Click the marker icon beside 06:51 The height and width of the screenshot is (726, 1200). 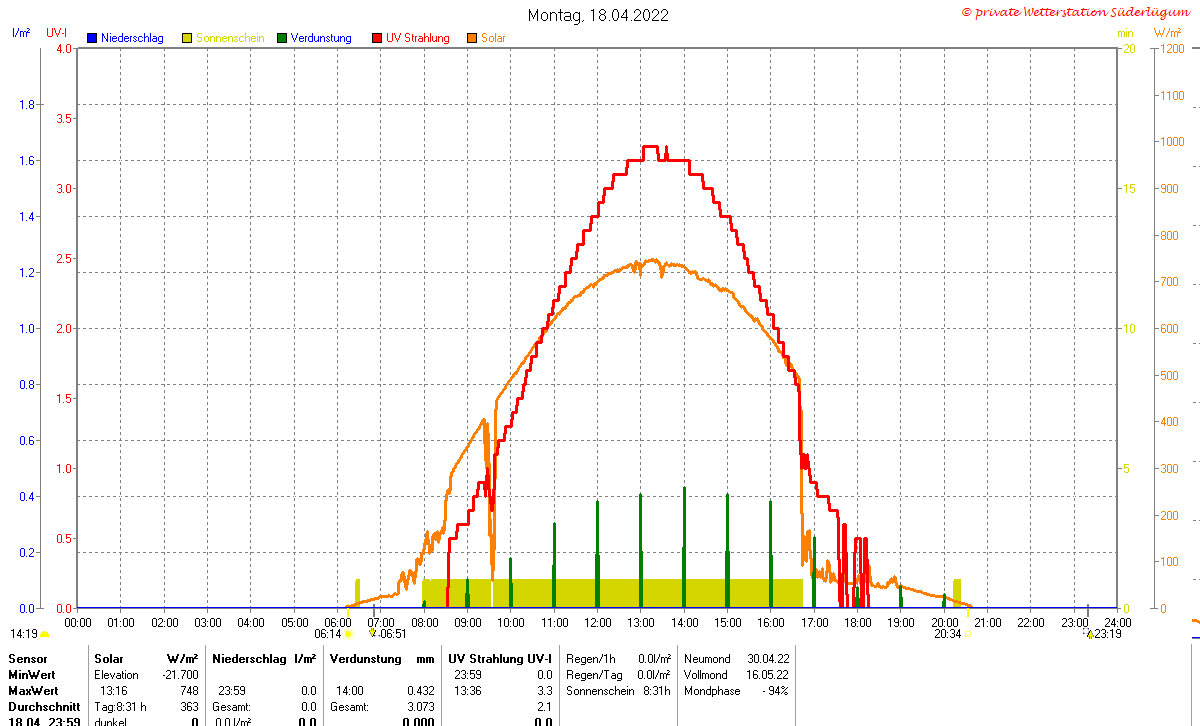372,632
